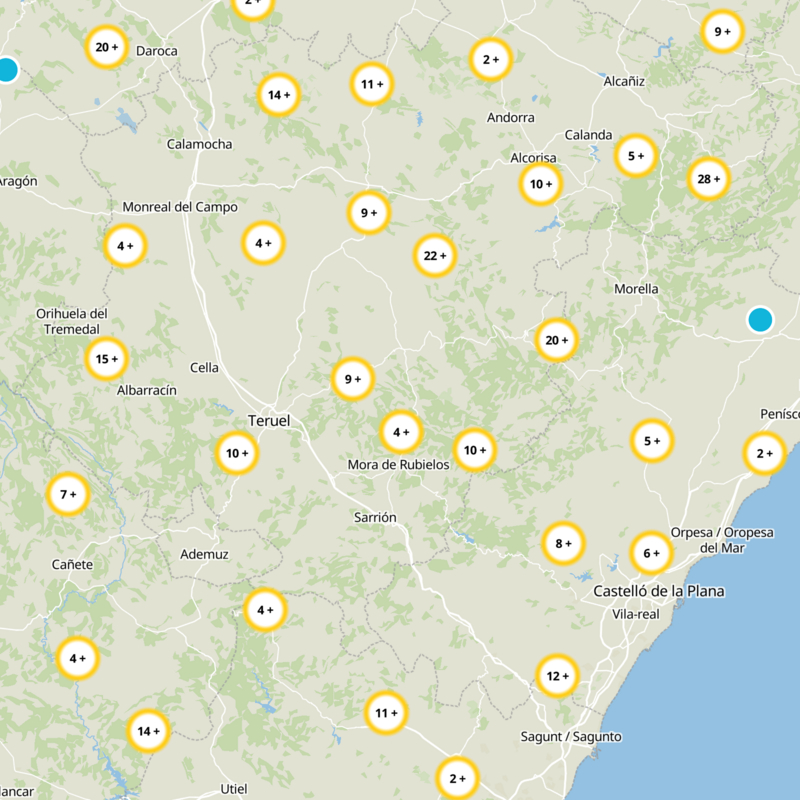This screenshot has height=800, width=800.
Task: Click the Calamocha town label
Action: (199, 144)
